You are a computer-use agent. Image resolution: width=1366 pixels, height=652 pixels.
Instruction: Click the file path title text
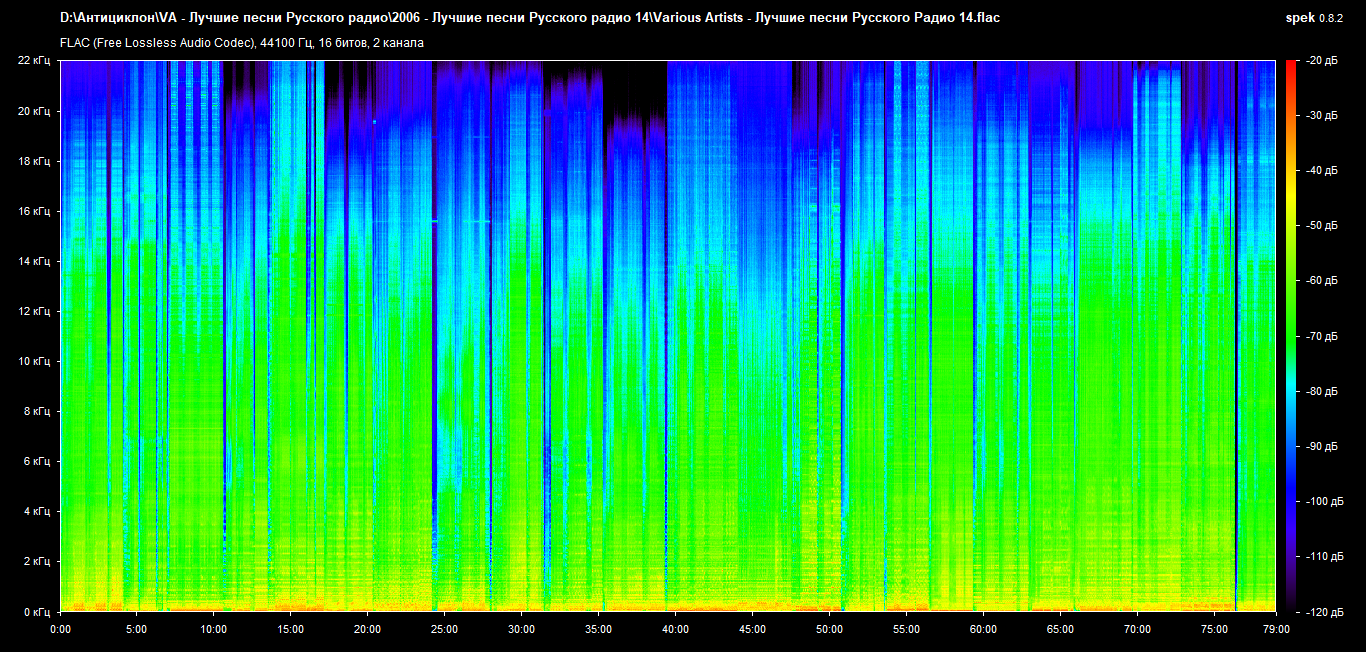point(530,18)
